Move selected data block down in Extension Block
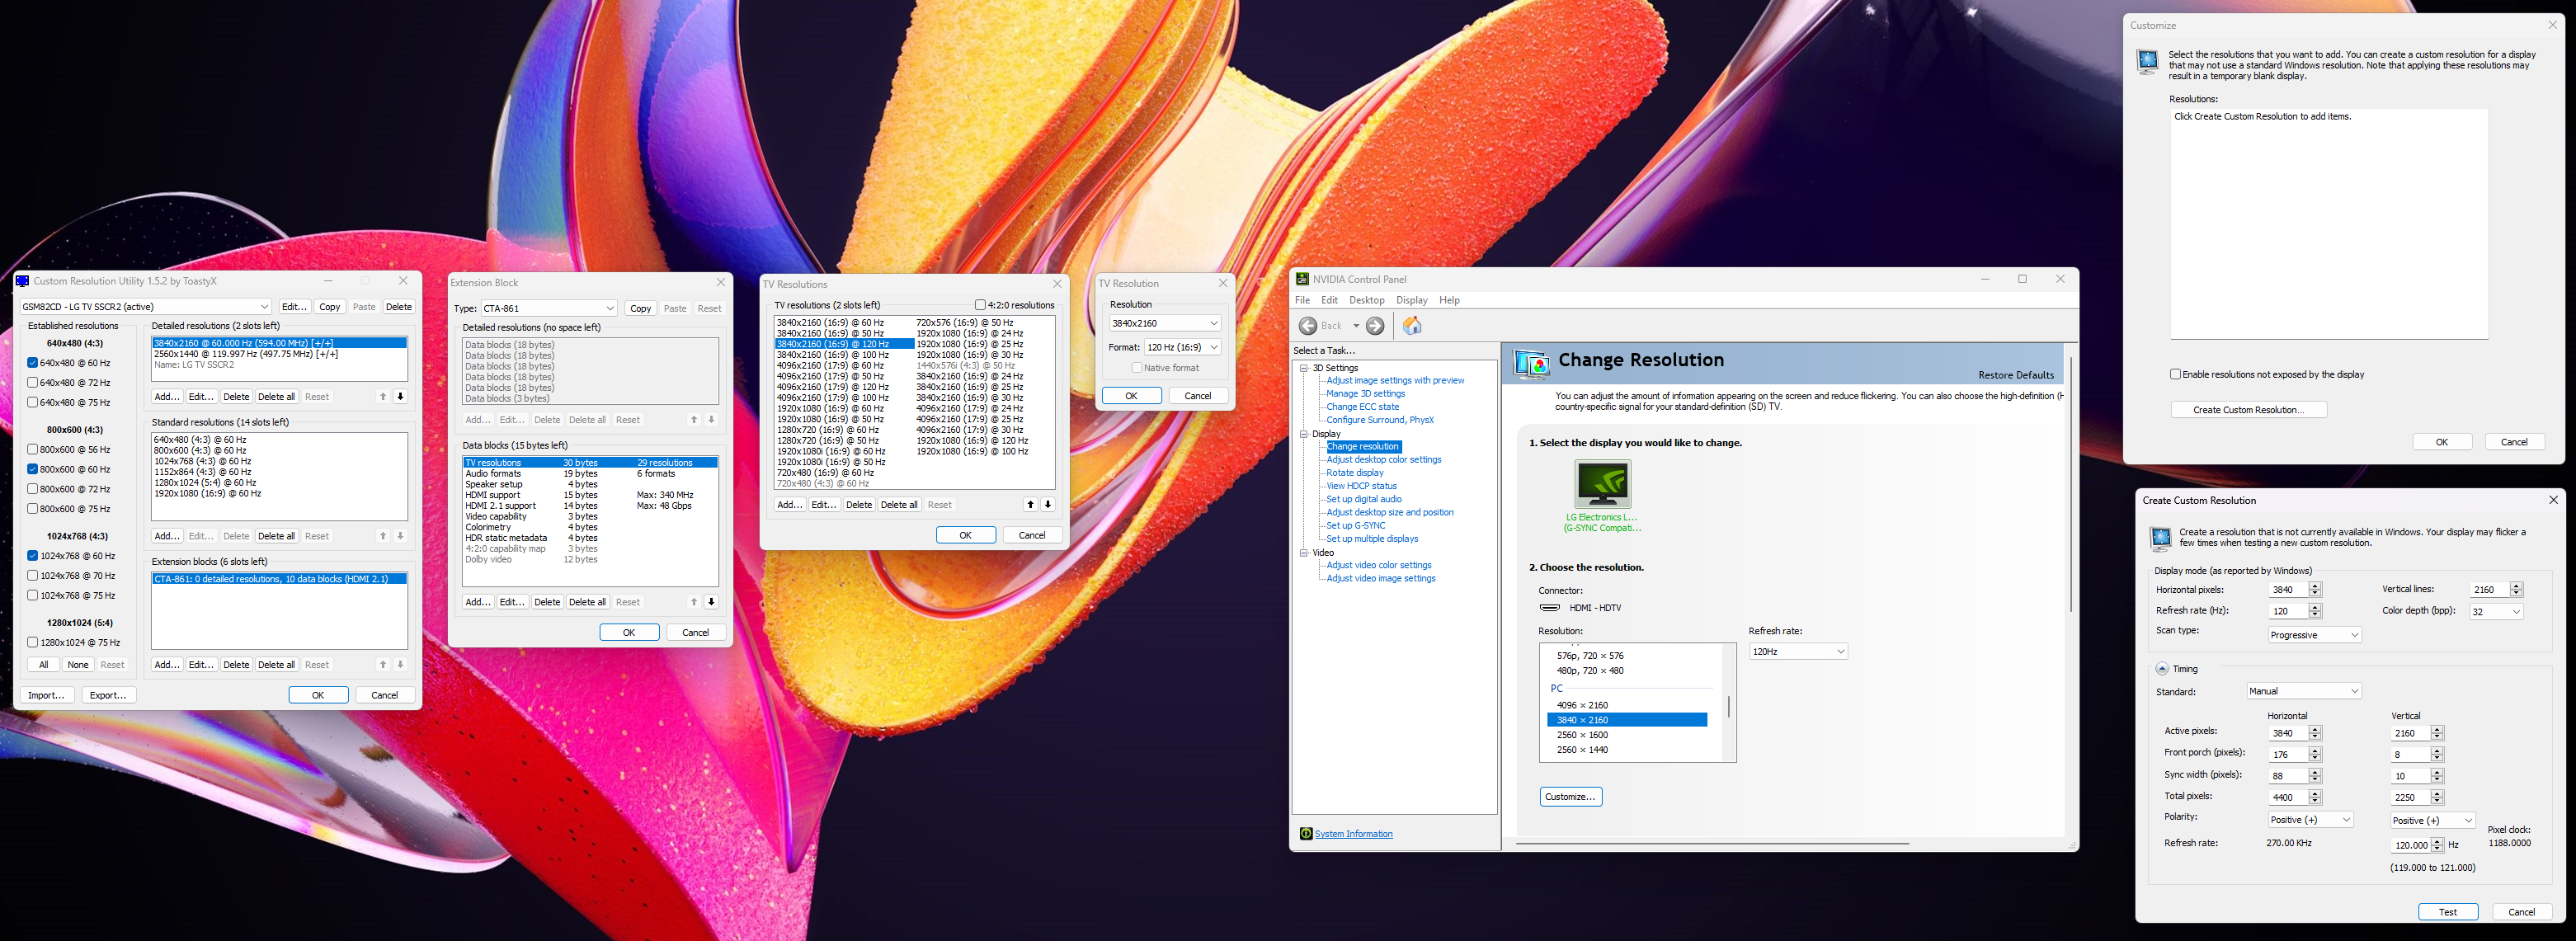The image size is (2576, 941). (x=711, y=602)
